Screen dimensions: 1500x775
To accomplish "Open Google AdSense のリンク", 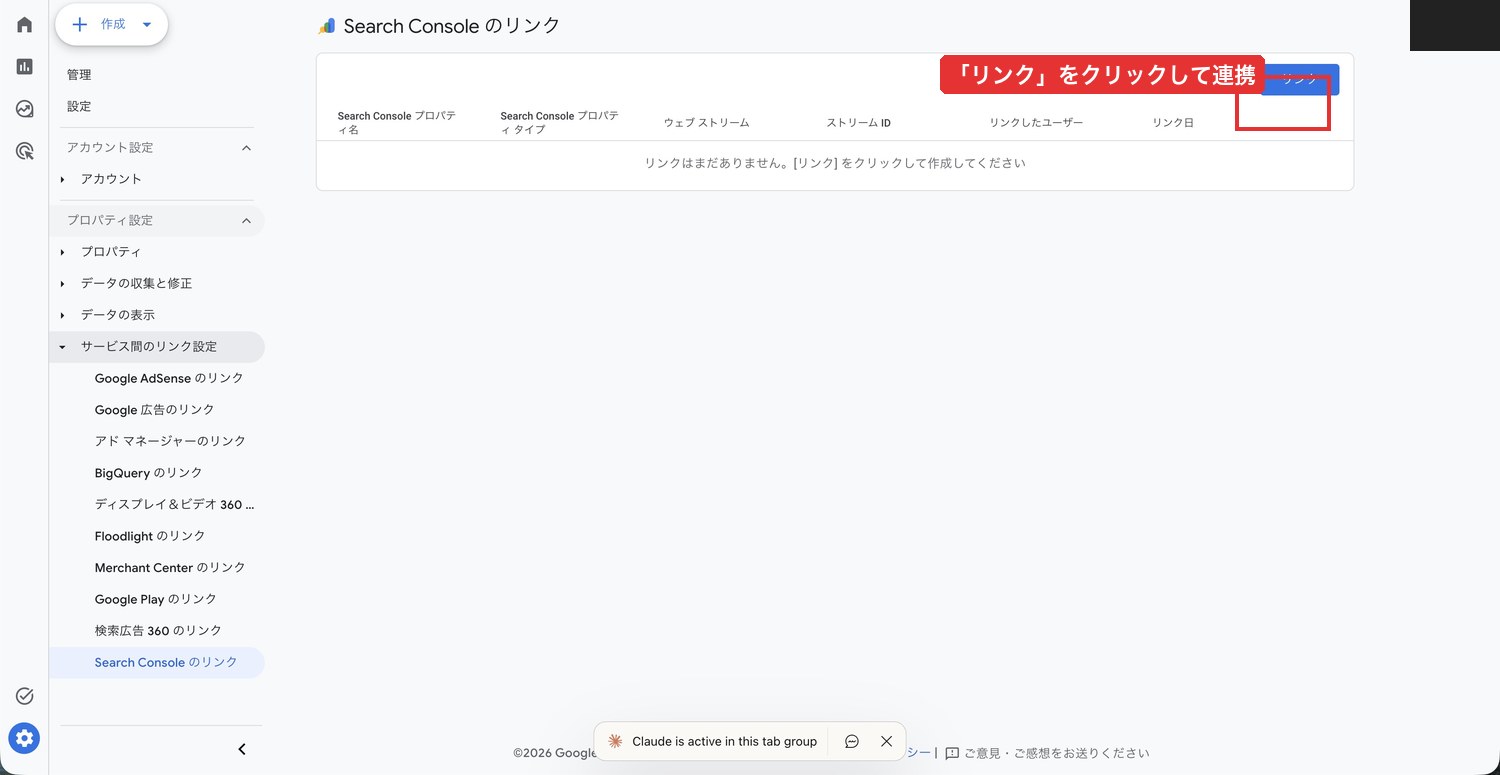I will coord(169,378).
